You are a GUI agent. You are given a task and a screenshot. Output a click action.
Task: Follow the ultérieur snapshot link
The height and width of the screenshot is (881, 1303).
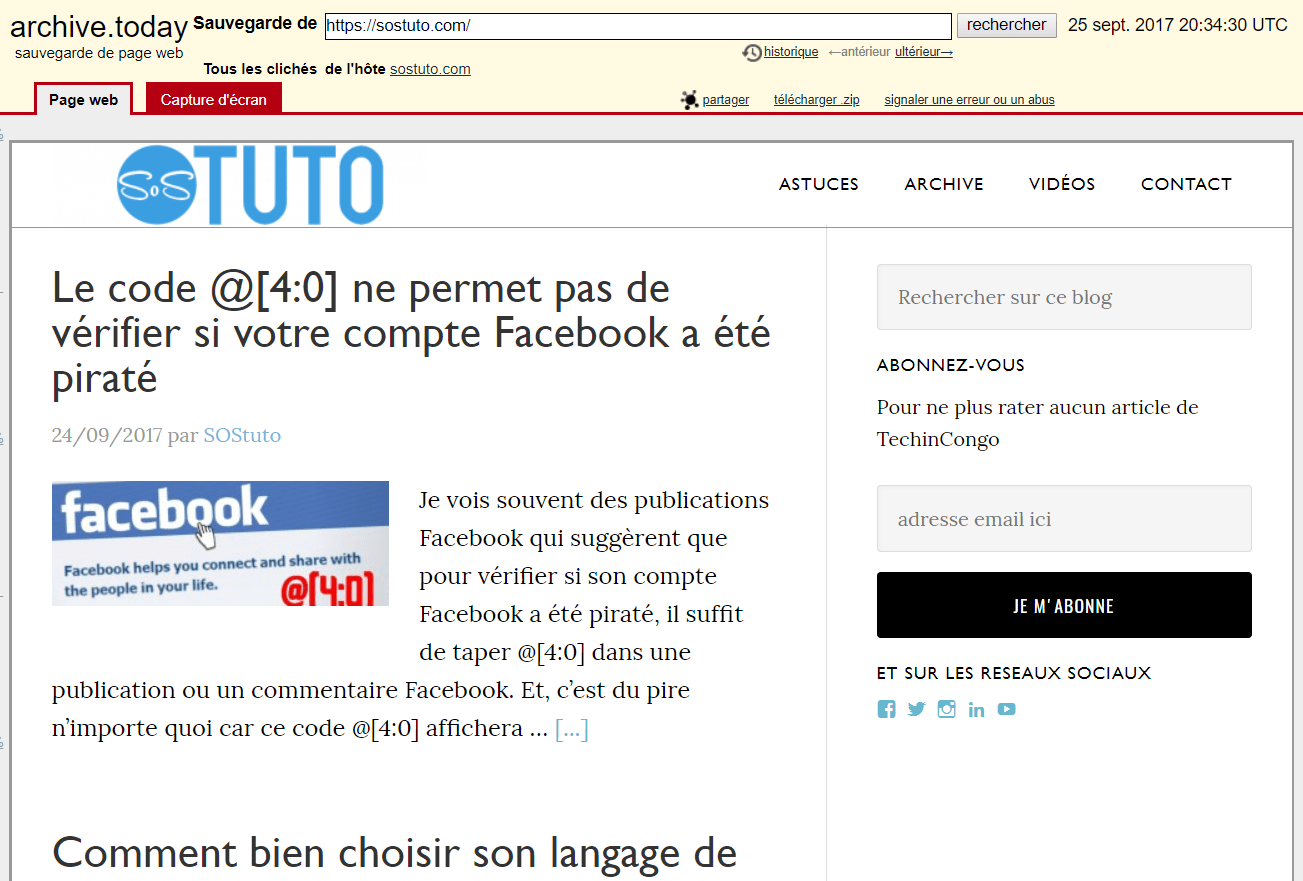pos(922,52)
